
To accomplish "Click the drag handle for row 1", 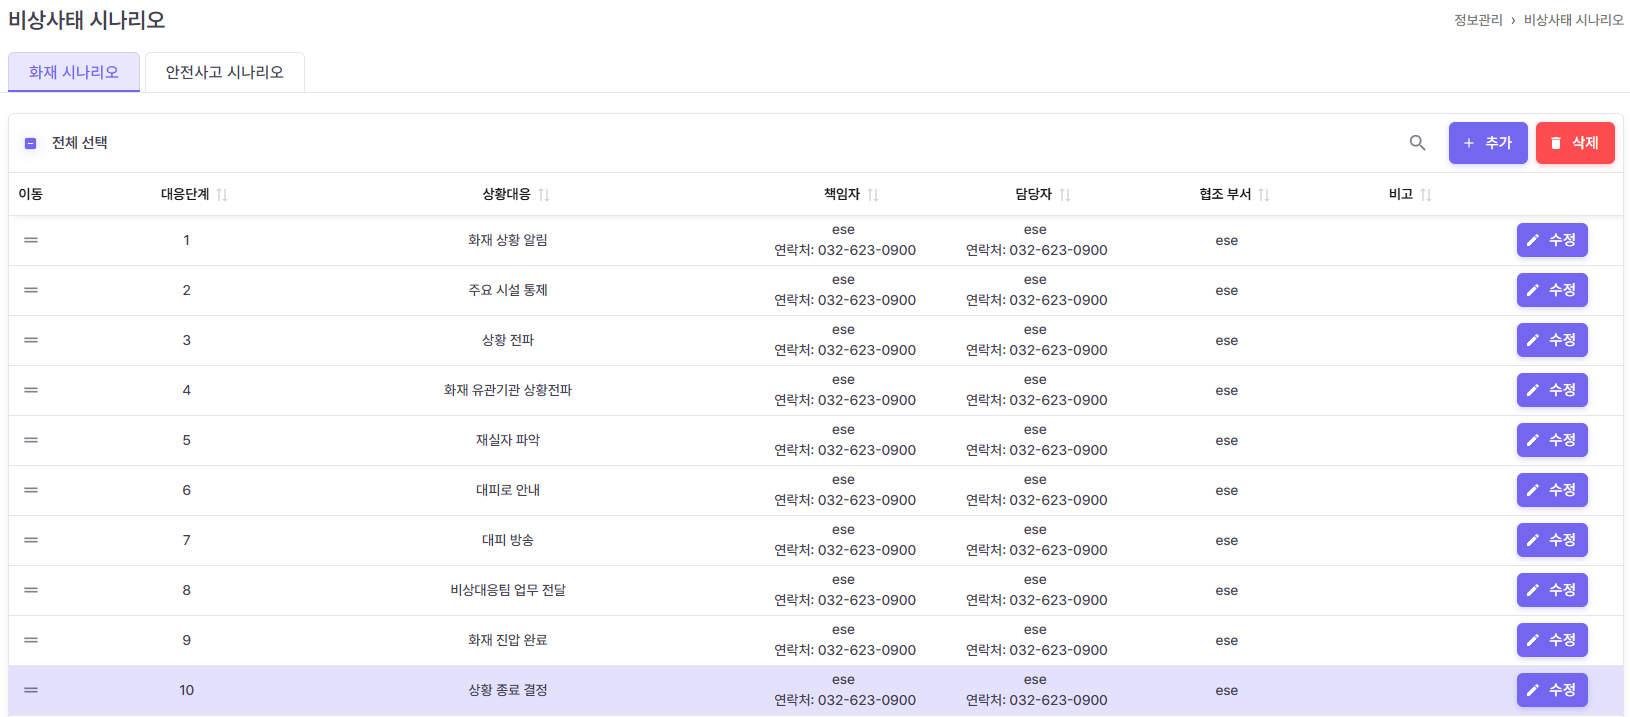I will [31, 240].
